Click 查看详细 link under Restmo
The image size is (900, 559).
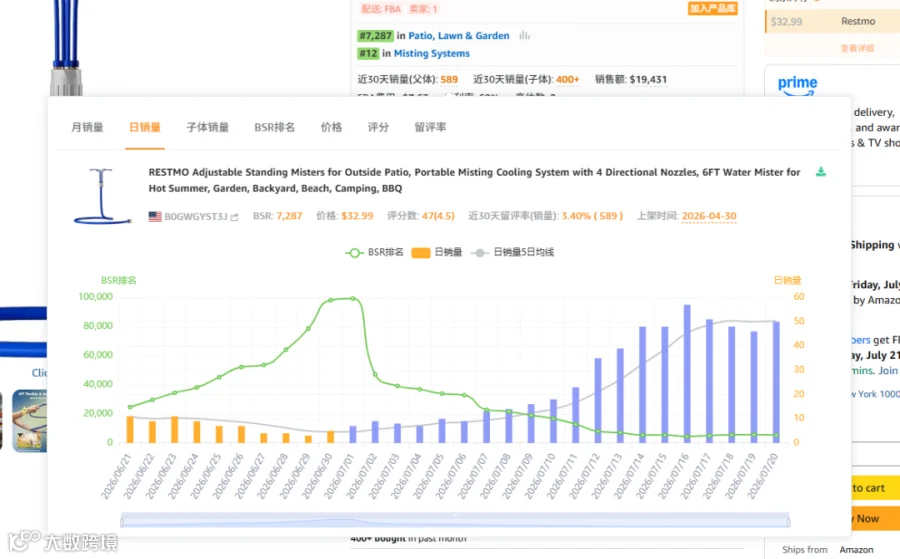tap(857, 48)
